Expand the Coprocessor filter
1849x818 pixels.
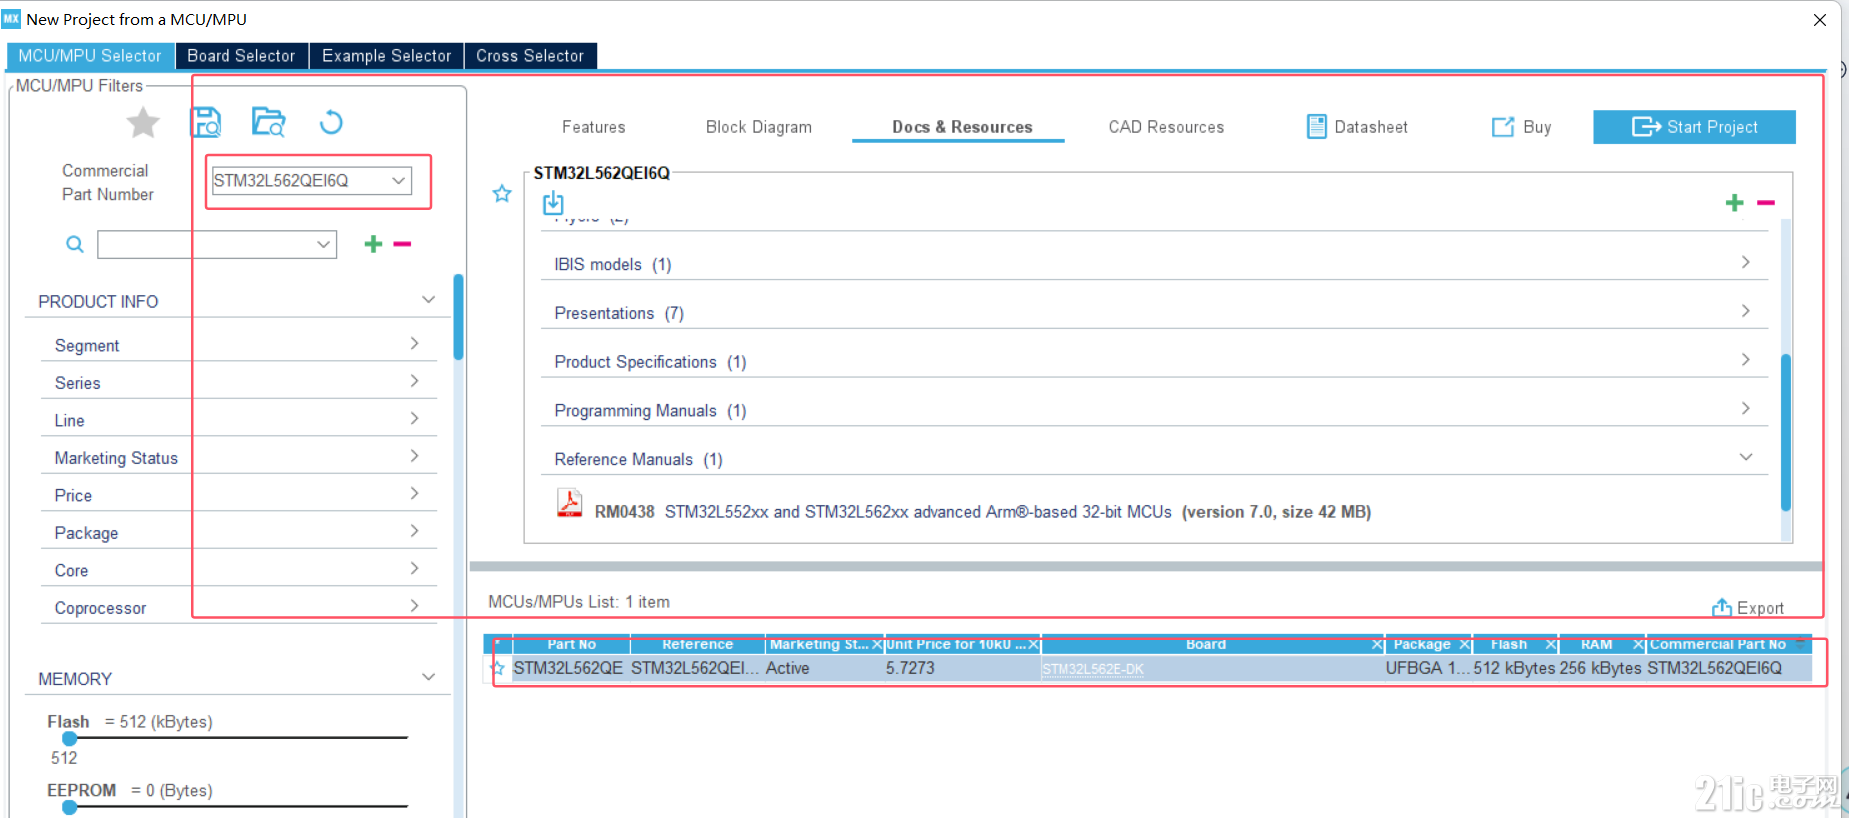pyautogui.click(x=414, y=606)
